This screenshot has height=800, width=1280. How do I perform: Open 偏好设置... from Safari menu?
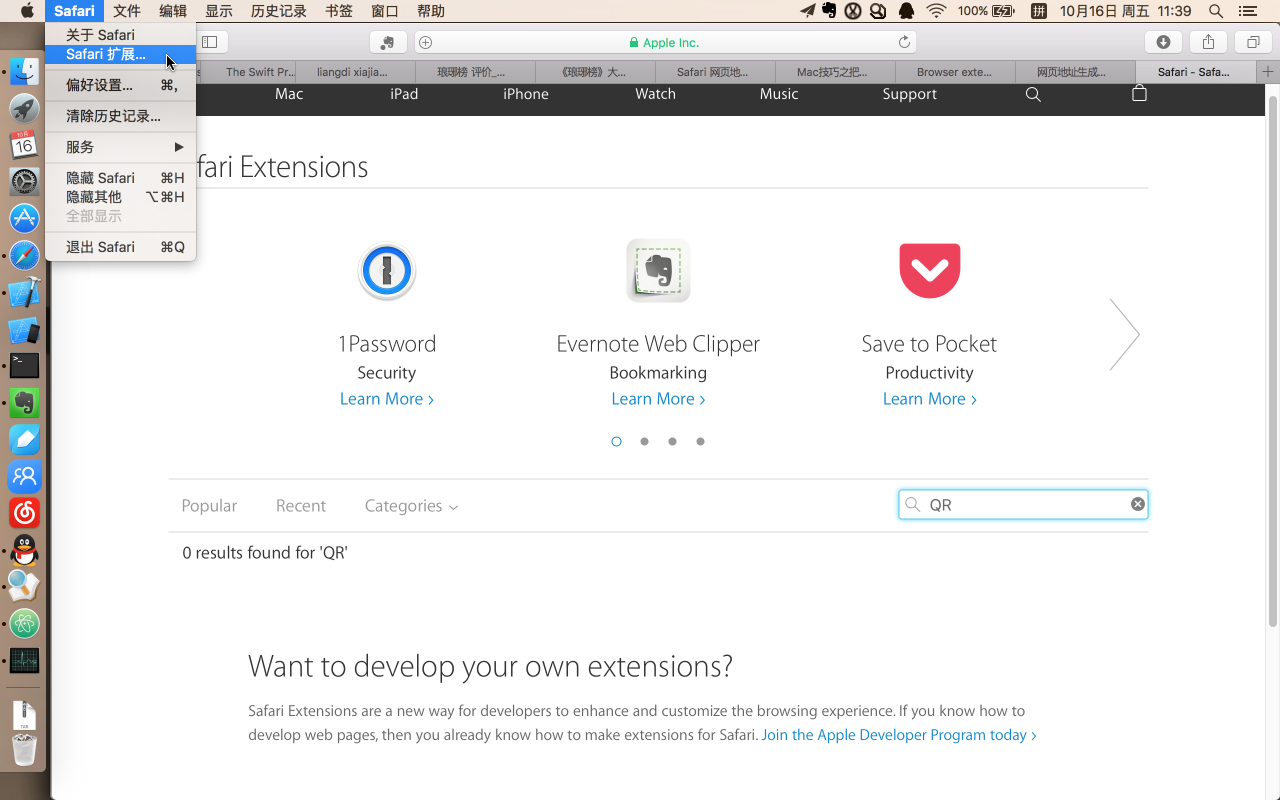click(120, 85)
